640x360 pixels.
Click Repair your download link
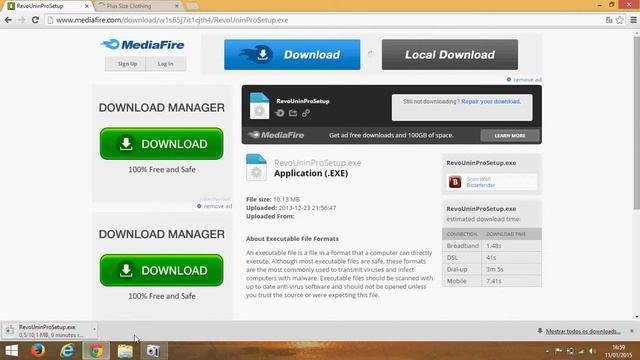coord(491,102)
